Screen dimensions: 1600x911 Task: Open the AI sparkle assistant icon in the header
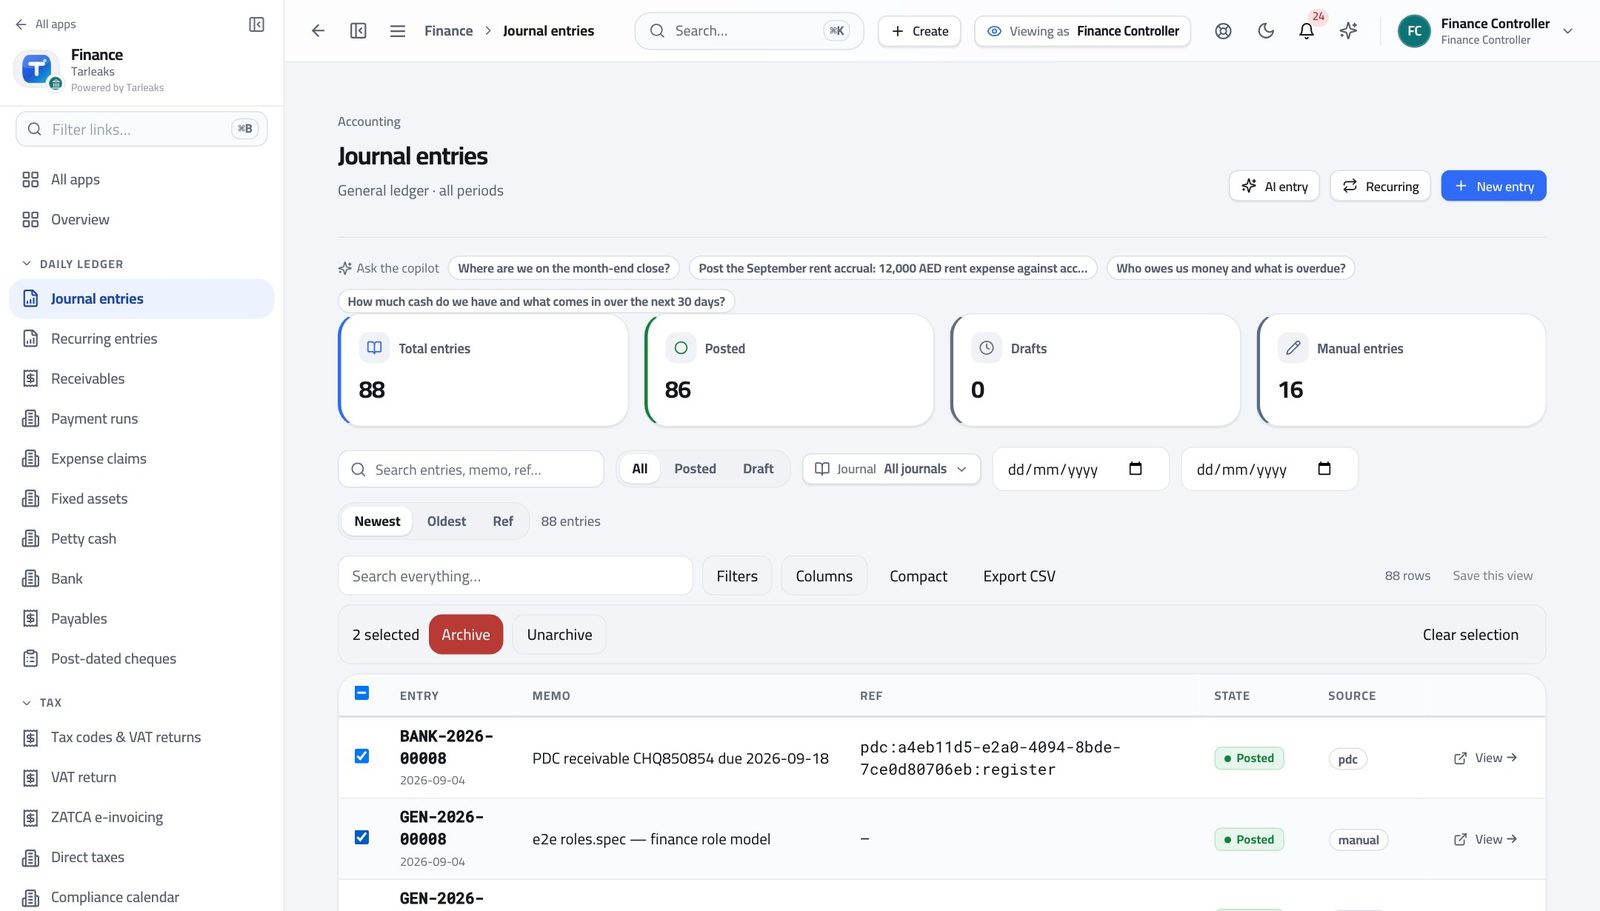click(1348, 31)
